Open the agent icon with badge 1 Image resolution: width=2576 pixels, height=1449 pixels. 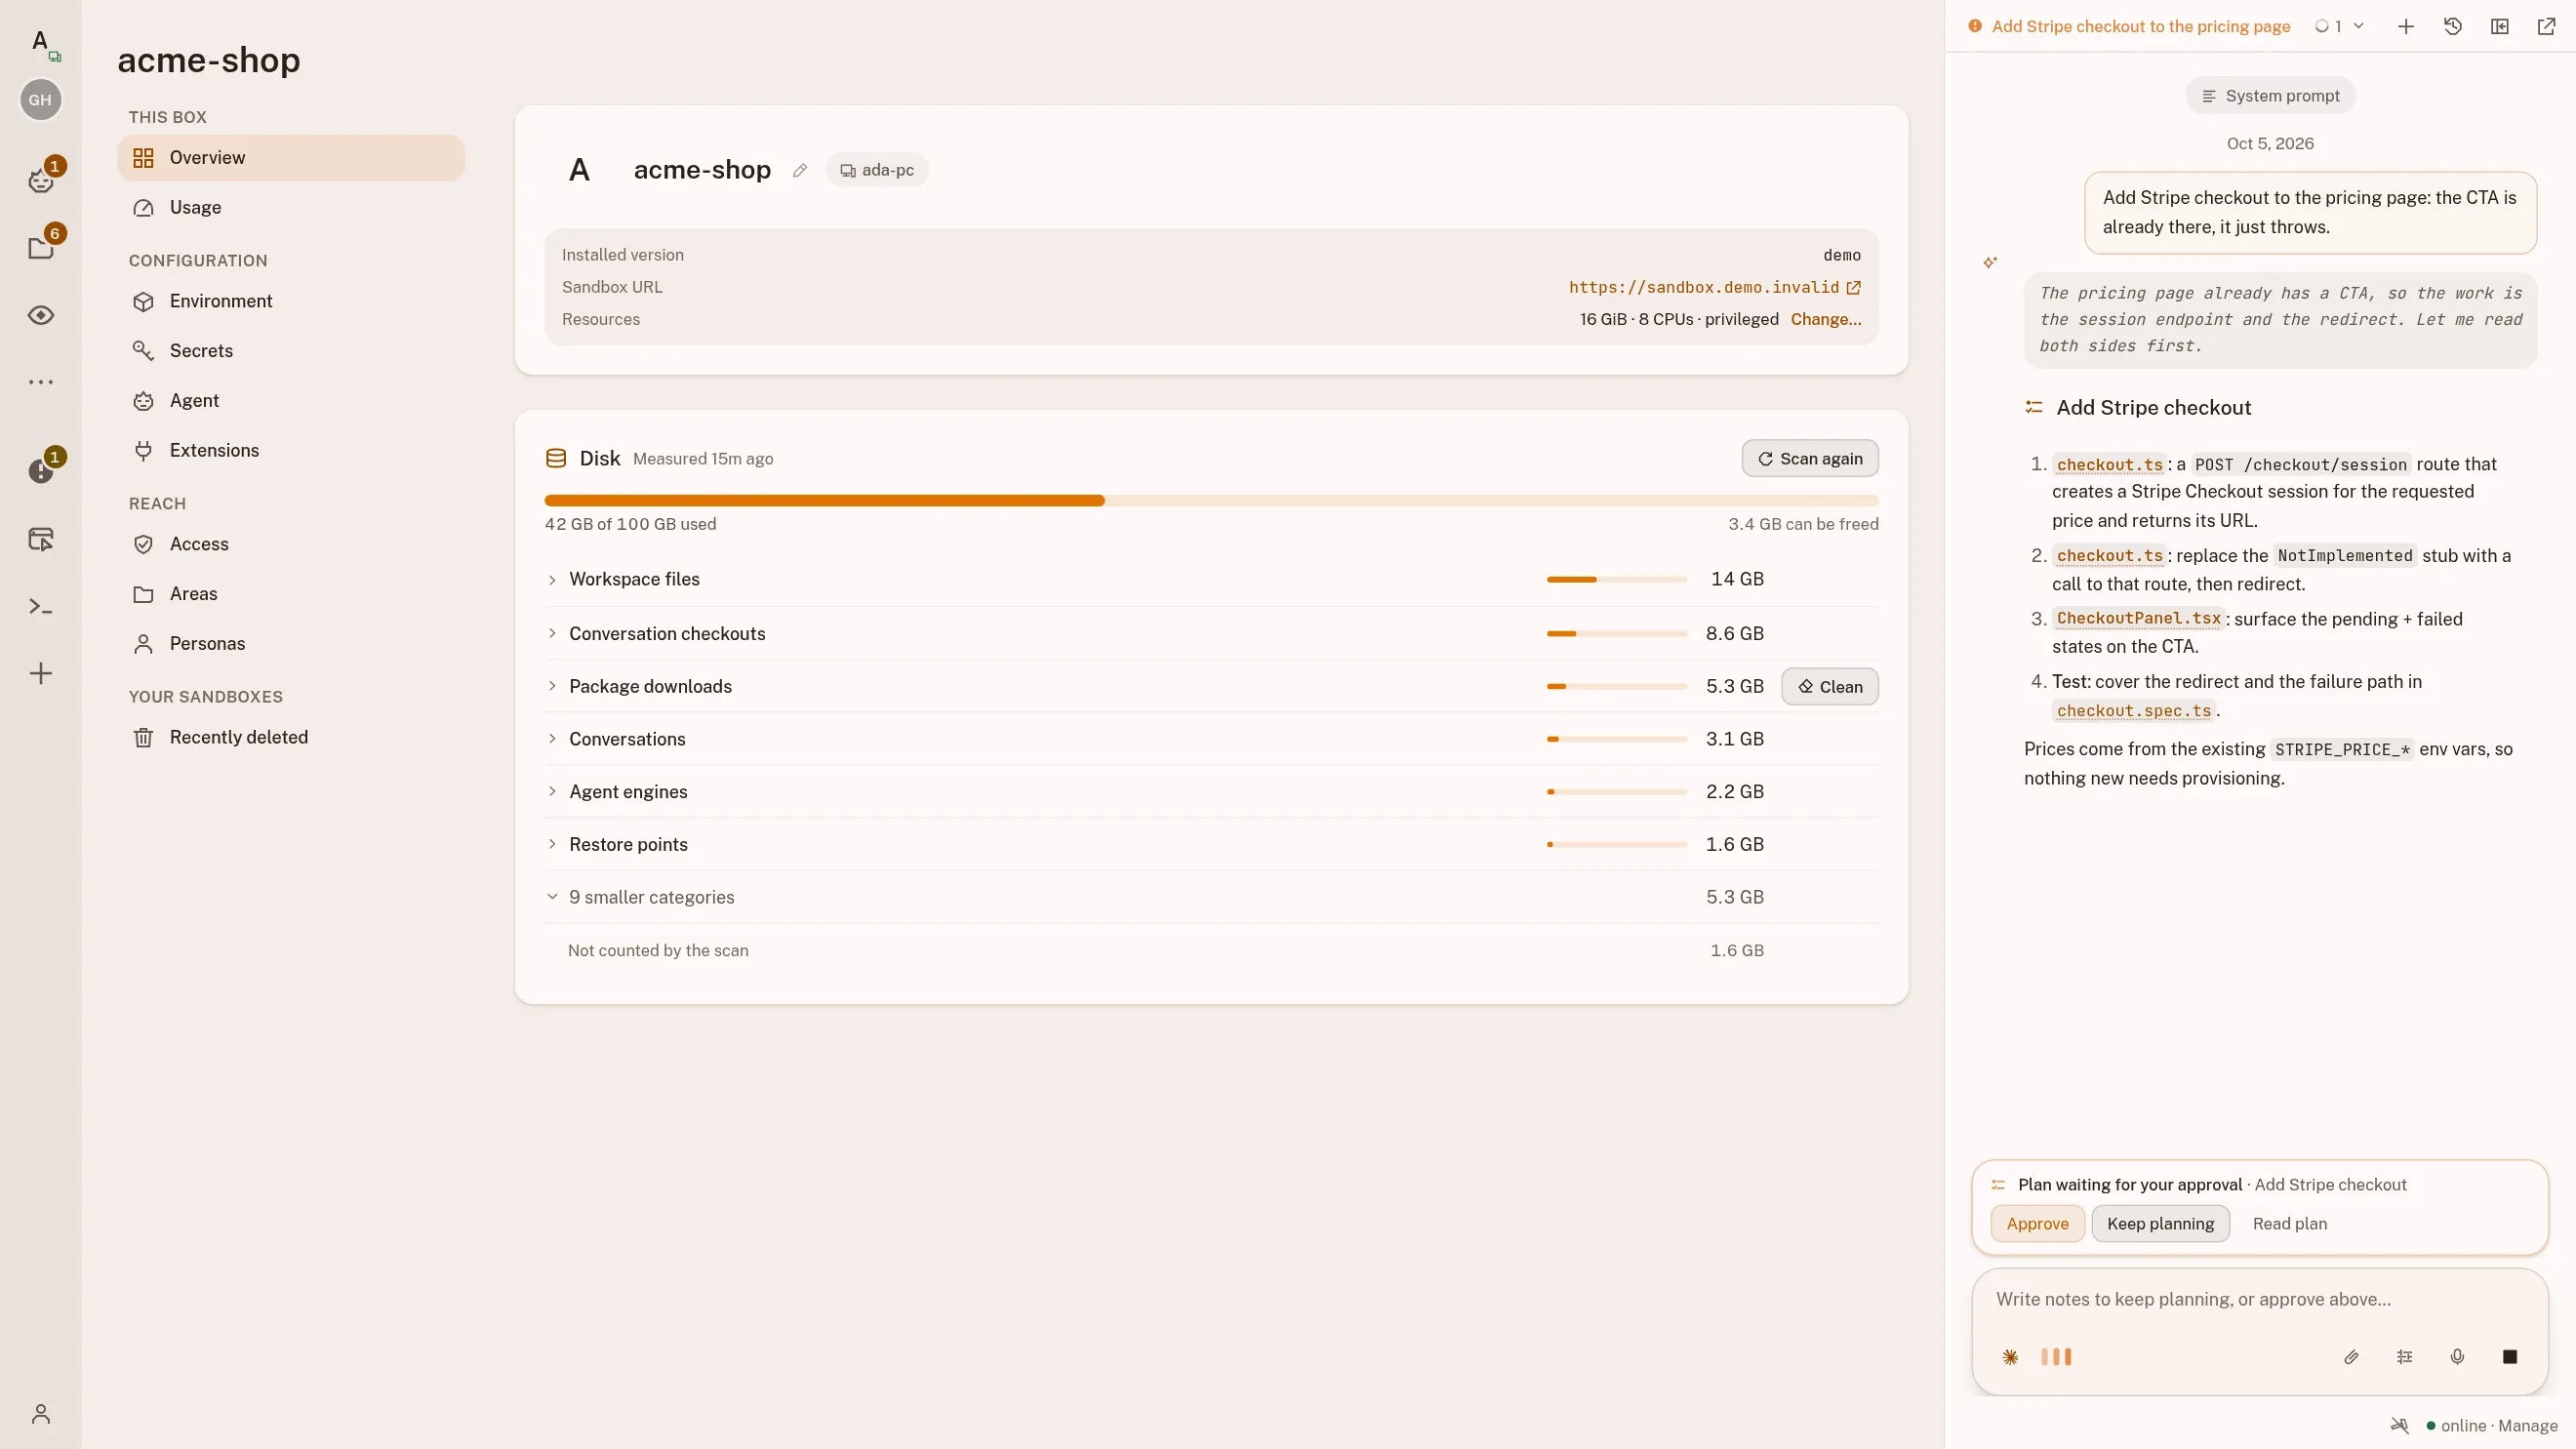(x=41, y=180)
